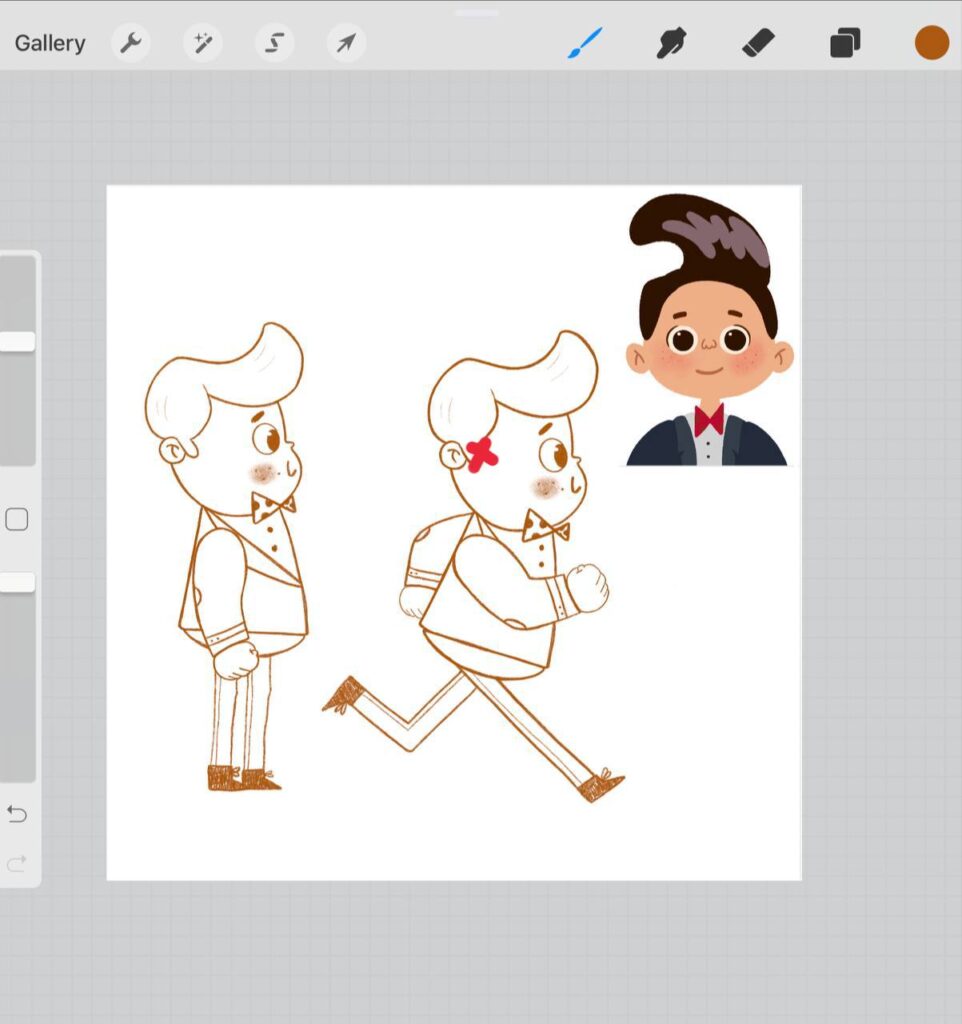Redo with the sidebar redo arrow
Screen dimensions: 962x1024
17,864
